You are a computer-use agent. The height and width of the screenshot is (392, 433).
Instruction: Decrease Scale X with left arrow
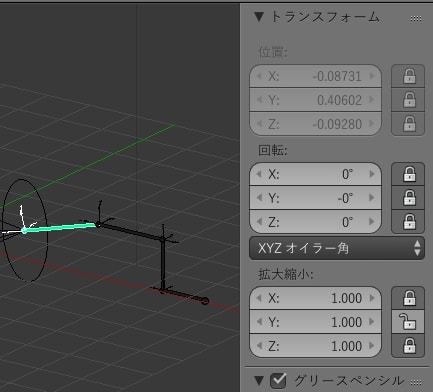tap(259, 298)
